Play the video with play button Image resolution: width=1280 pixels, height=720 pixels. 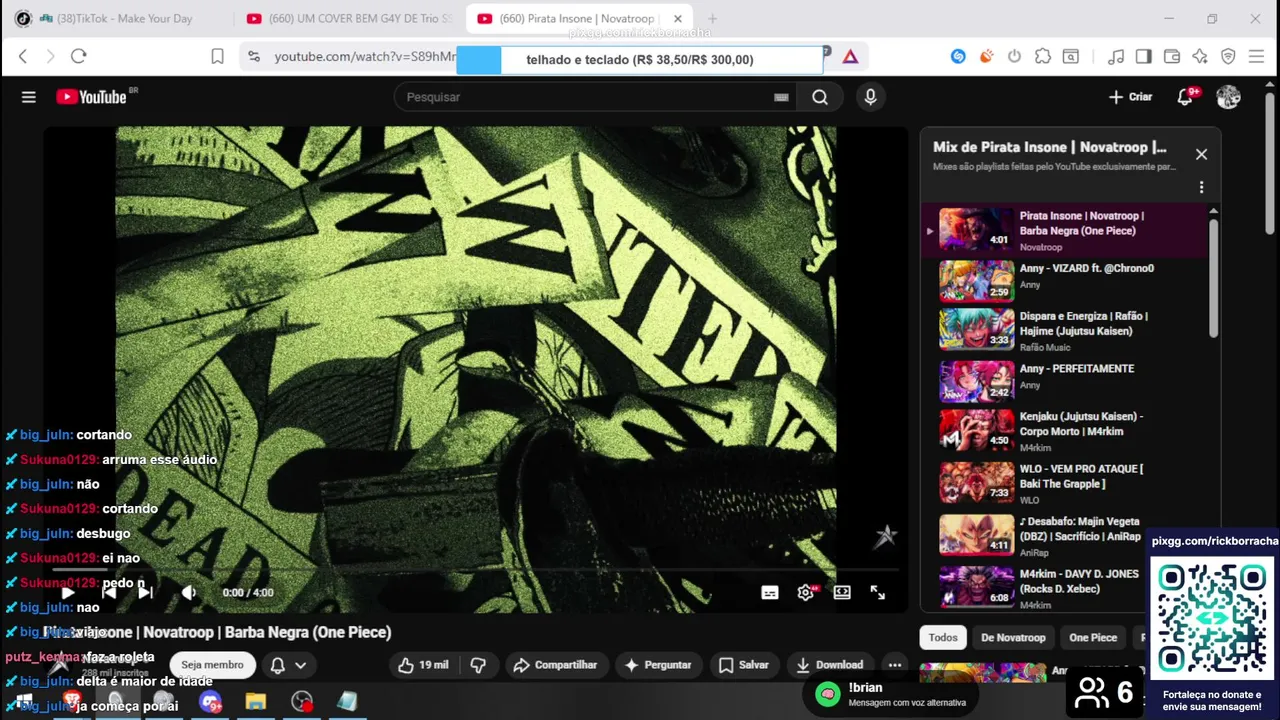coord(67,593)
